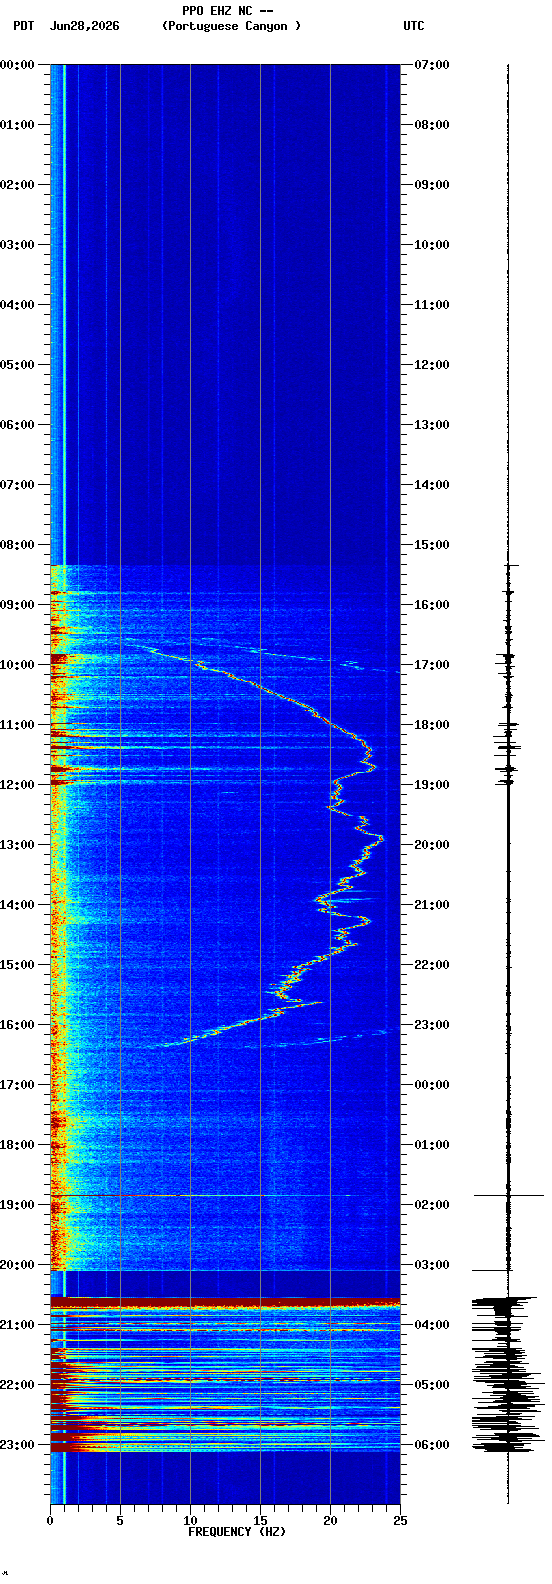
Task: Click the PDT '14:00' time label
Action: click(17, 905)
